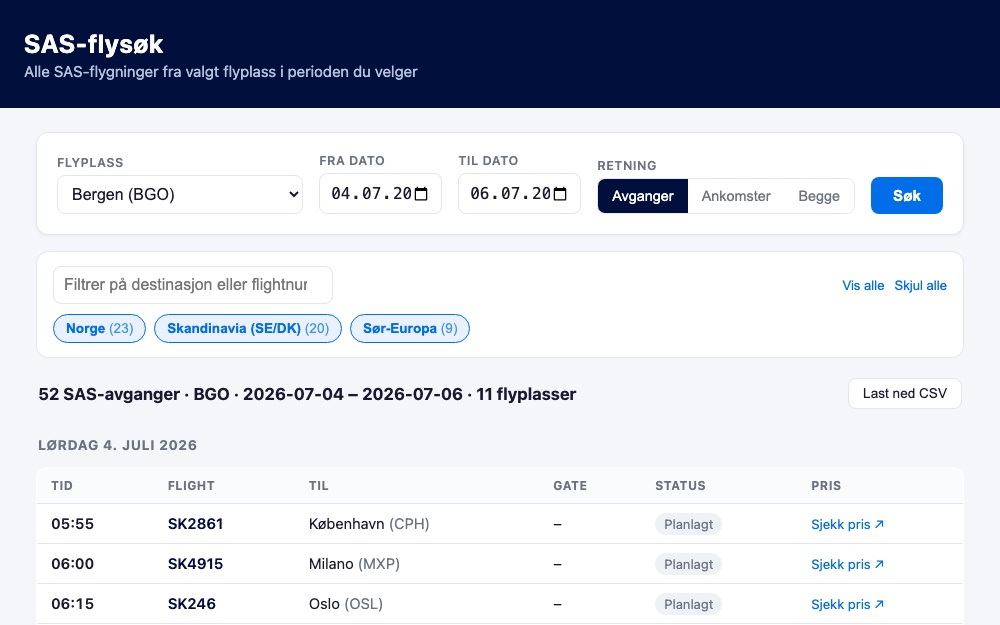Toggle the Skandinavia (SE/DK) filter chip

(x=248, y=328)
